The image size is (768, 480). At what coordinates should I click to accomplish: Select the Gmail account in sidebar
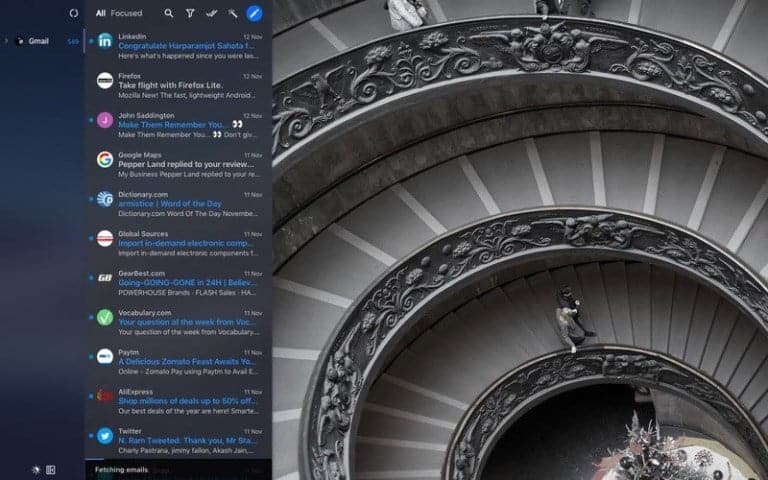pos(39,41)
